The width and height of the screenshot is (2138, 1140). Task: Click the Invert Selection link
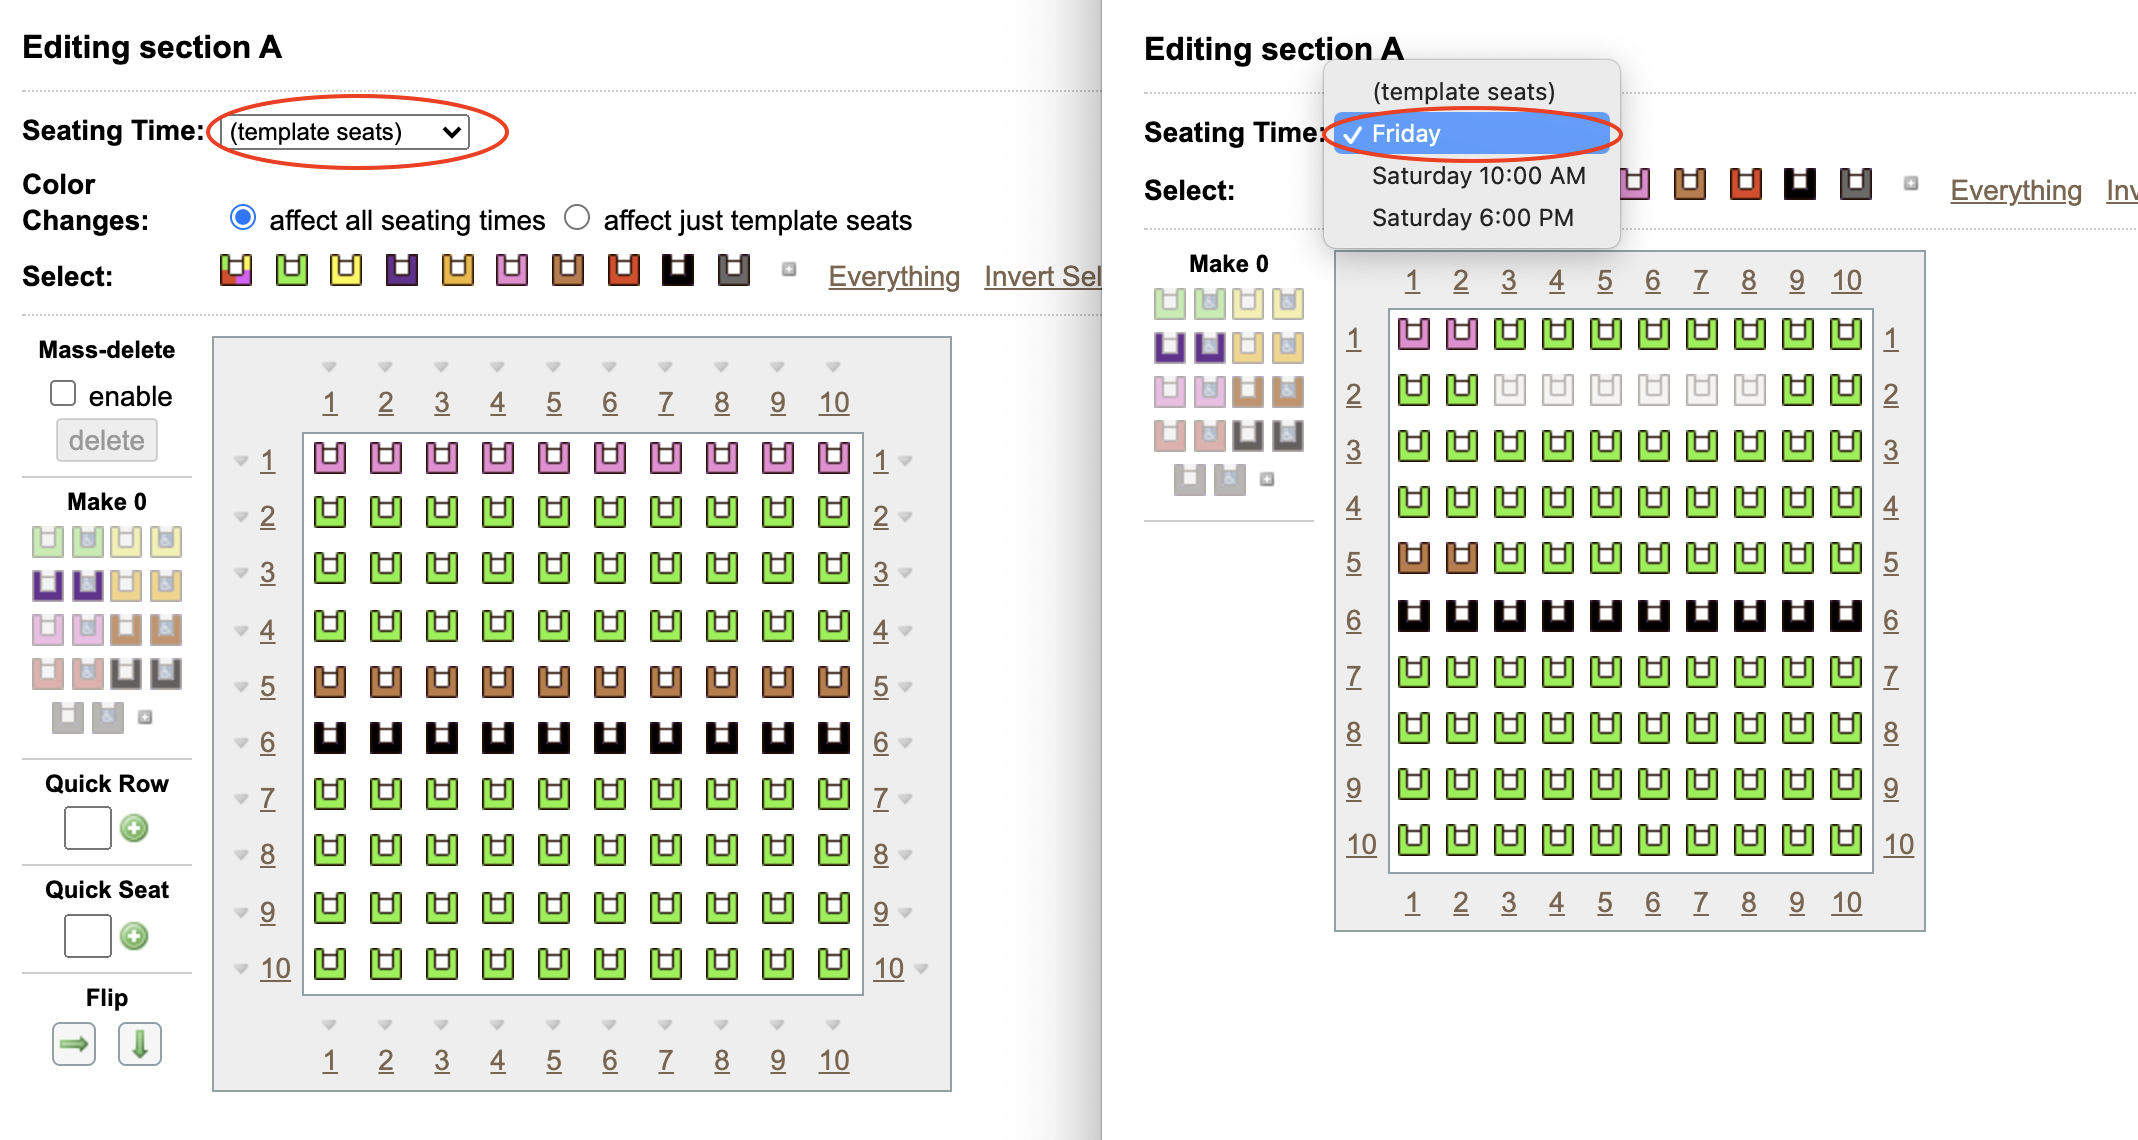point(1042,276)
